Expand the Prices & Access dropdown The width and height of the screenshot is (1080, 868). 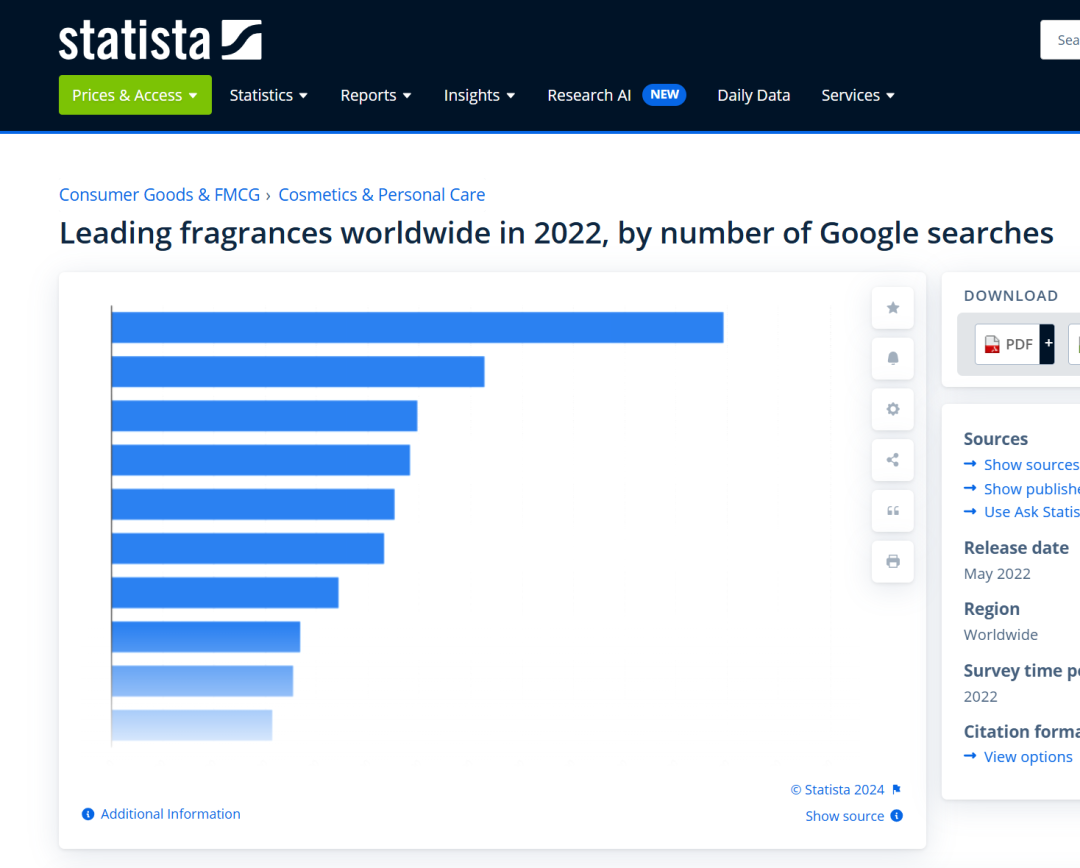point(135,95)
